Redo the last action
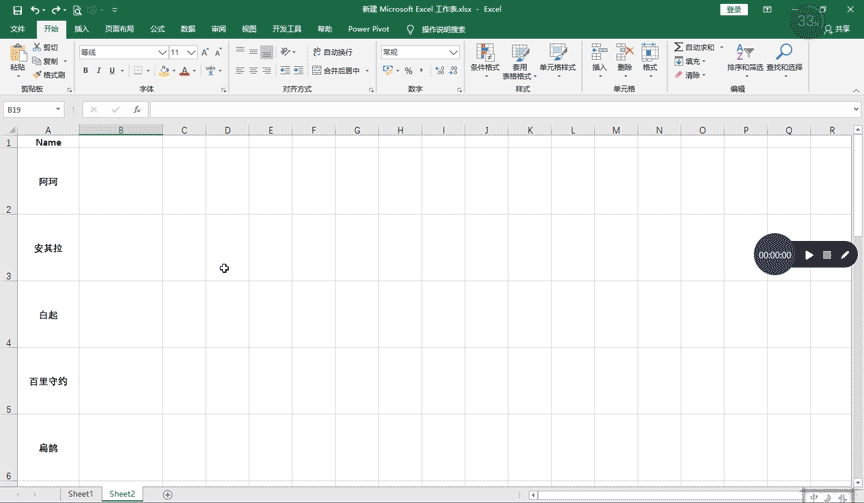This screenshot has width=864, height=503. tap(55, 10)
